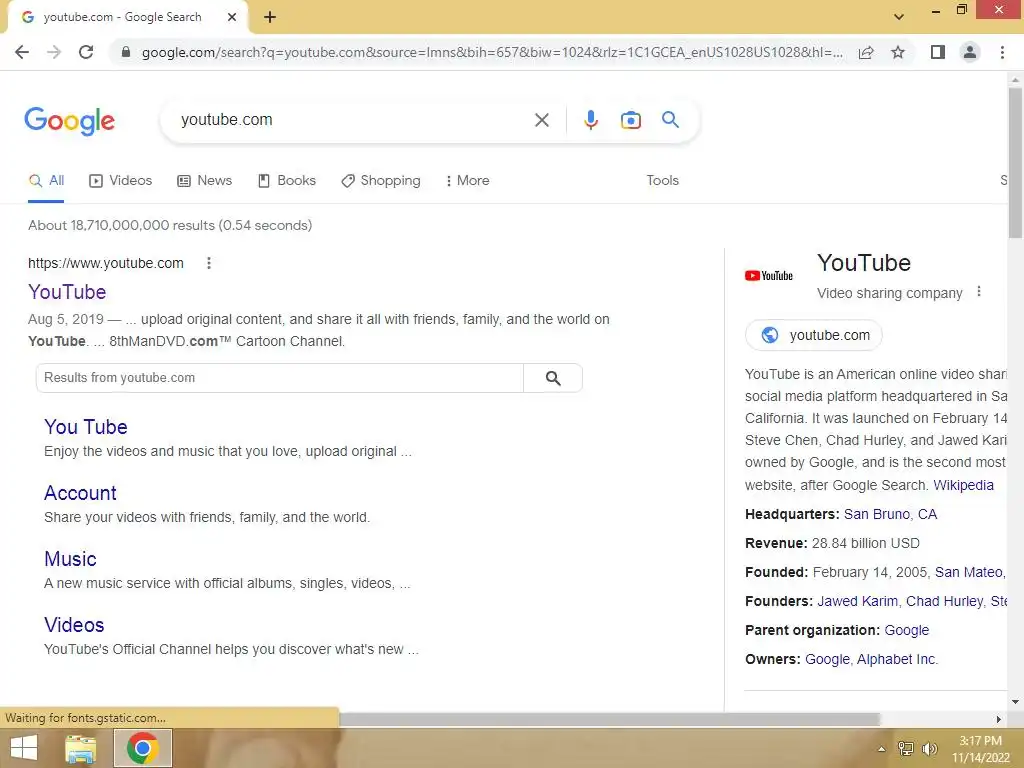Click inside the Results from youtube.com field
Viewport: 1024px width, 768px height.
pos(280,378)
